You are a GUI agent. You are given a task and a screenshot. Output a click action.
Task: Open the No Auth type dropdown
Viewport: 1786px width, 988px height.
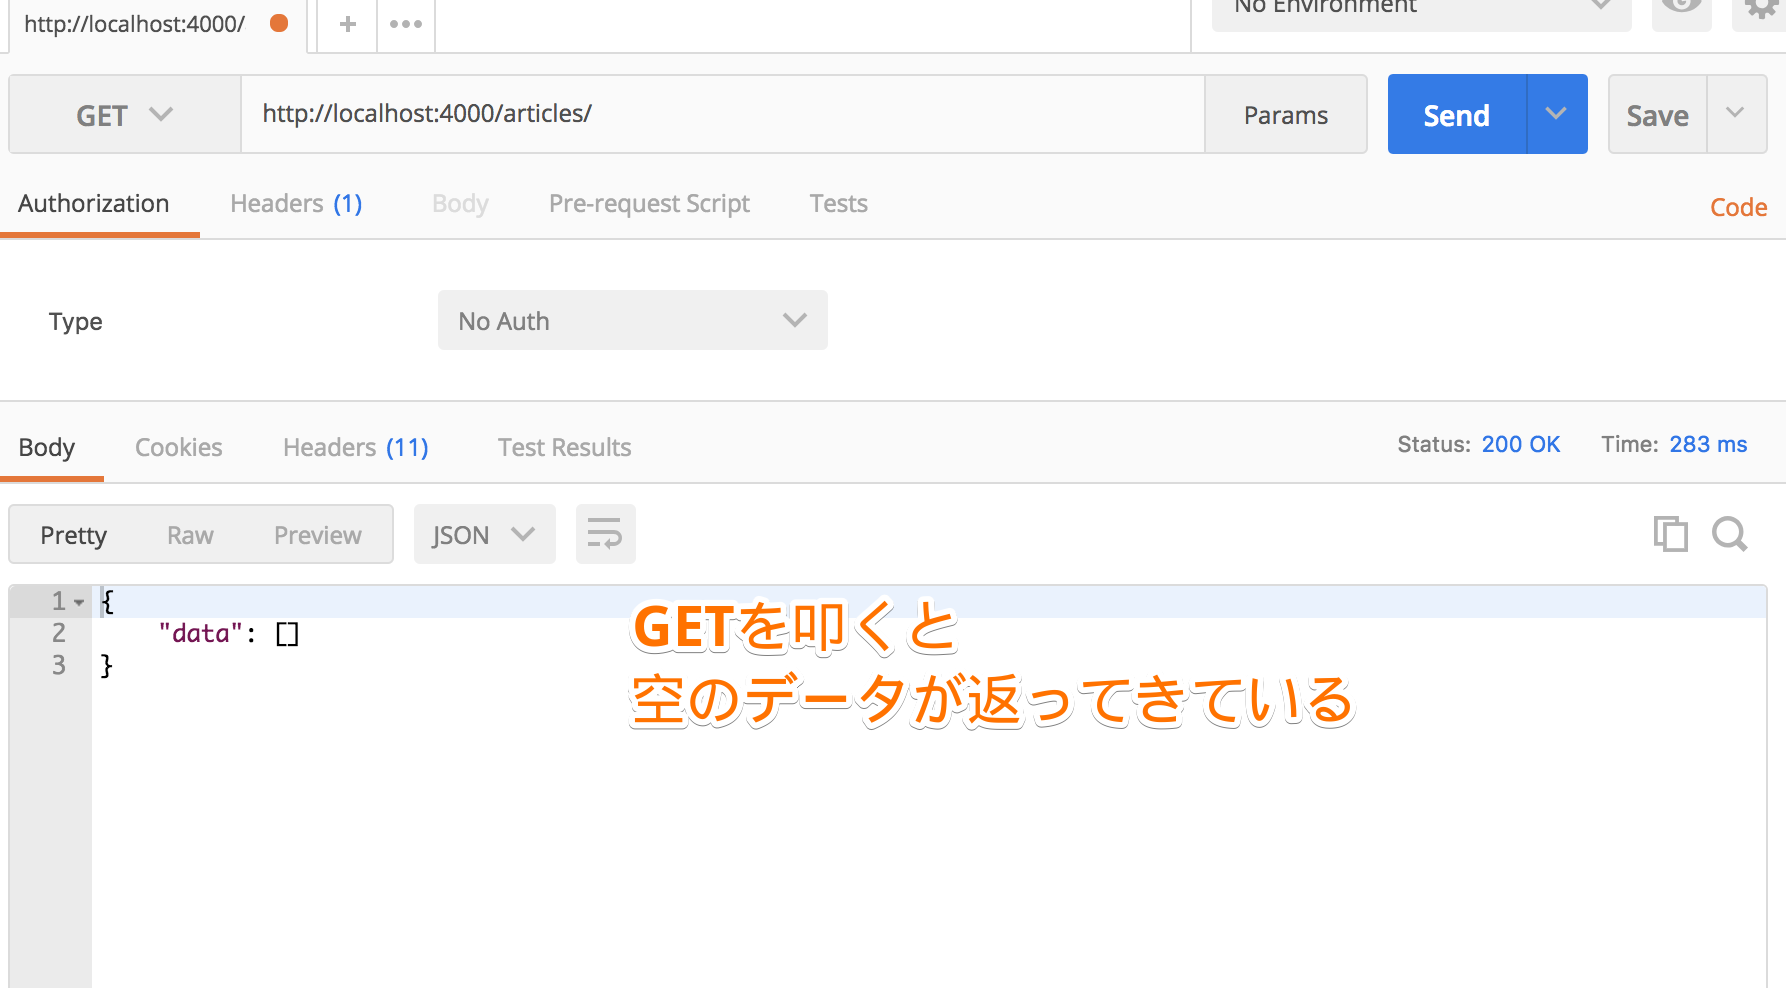click(632, 320)
